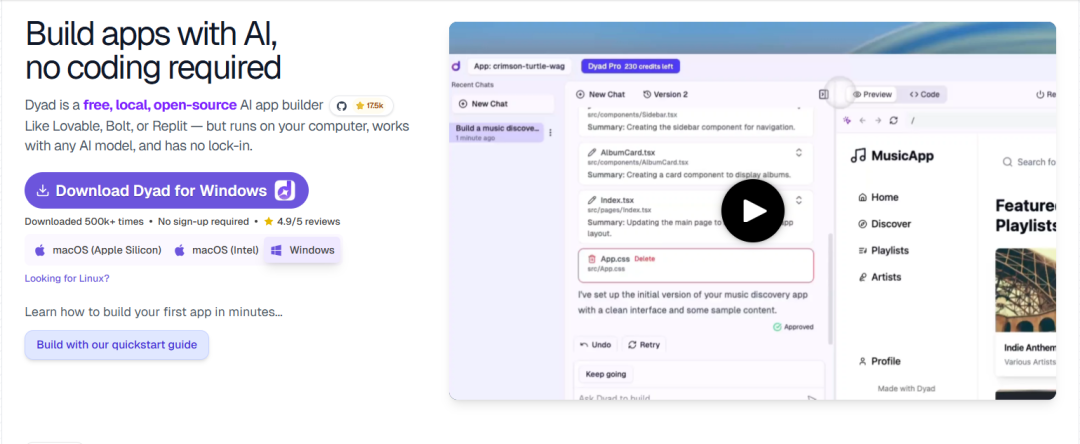Screen dimensions: 1080x444
Task: Click the back arrow in the preview toolbar
Action: (862, 120)
